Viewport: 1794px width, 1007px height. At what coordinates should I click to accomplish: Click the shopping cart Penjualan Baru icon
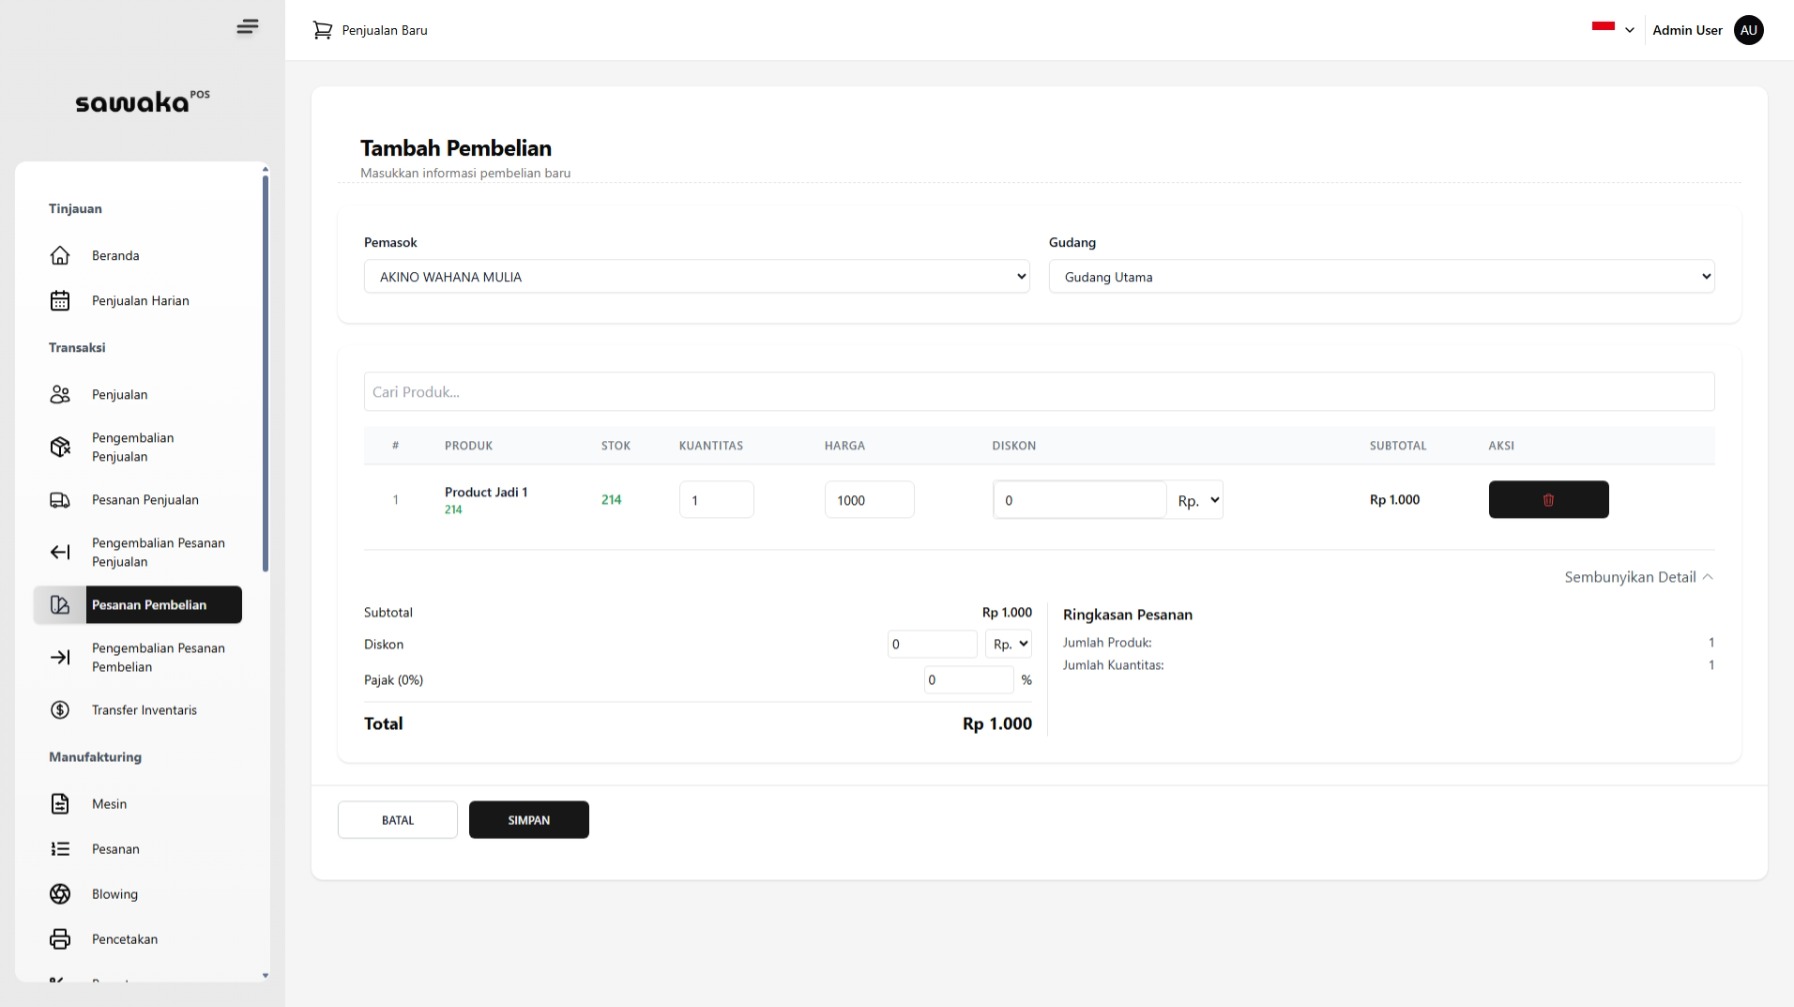tap(322, 30)
